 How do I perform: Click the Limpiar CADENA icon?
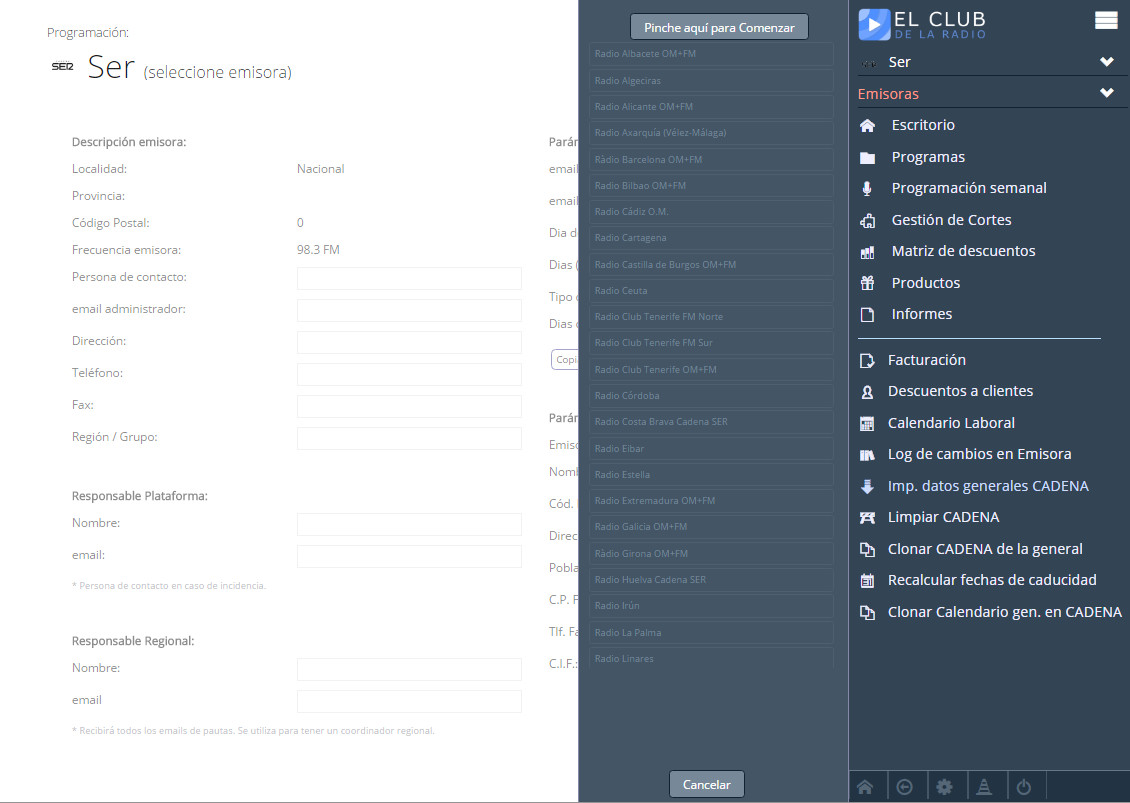[867, 518]
